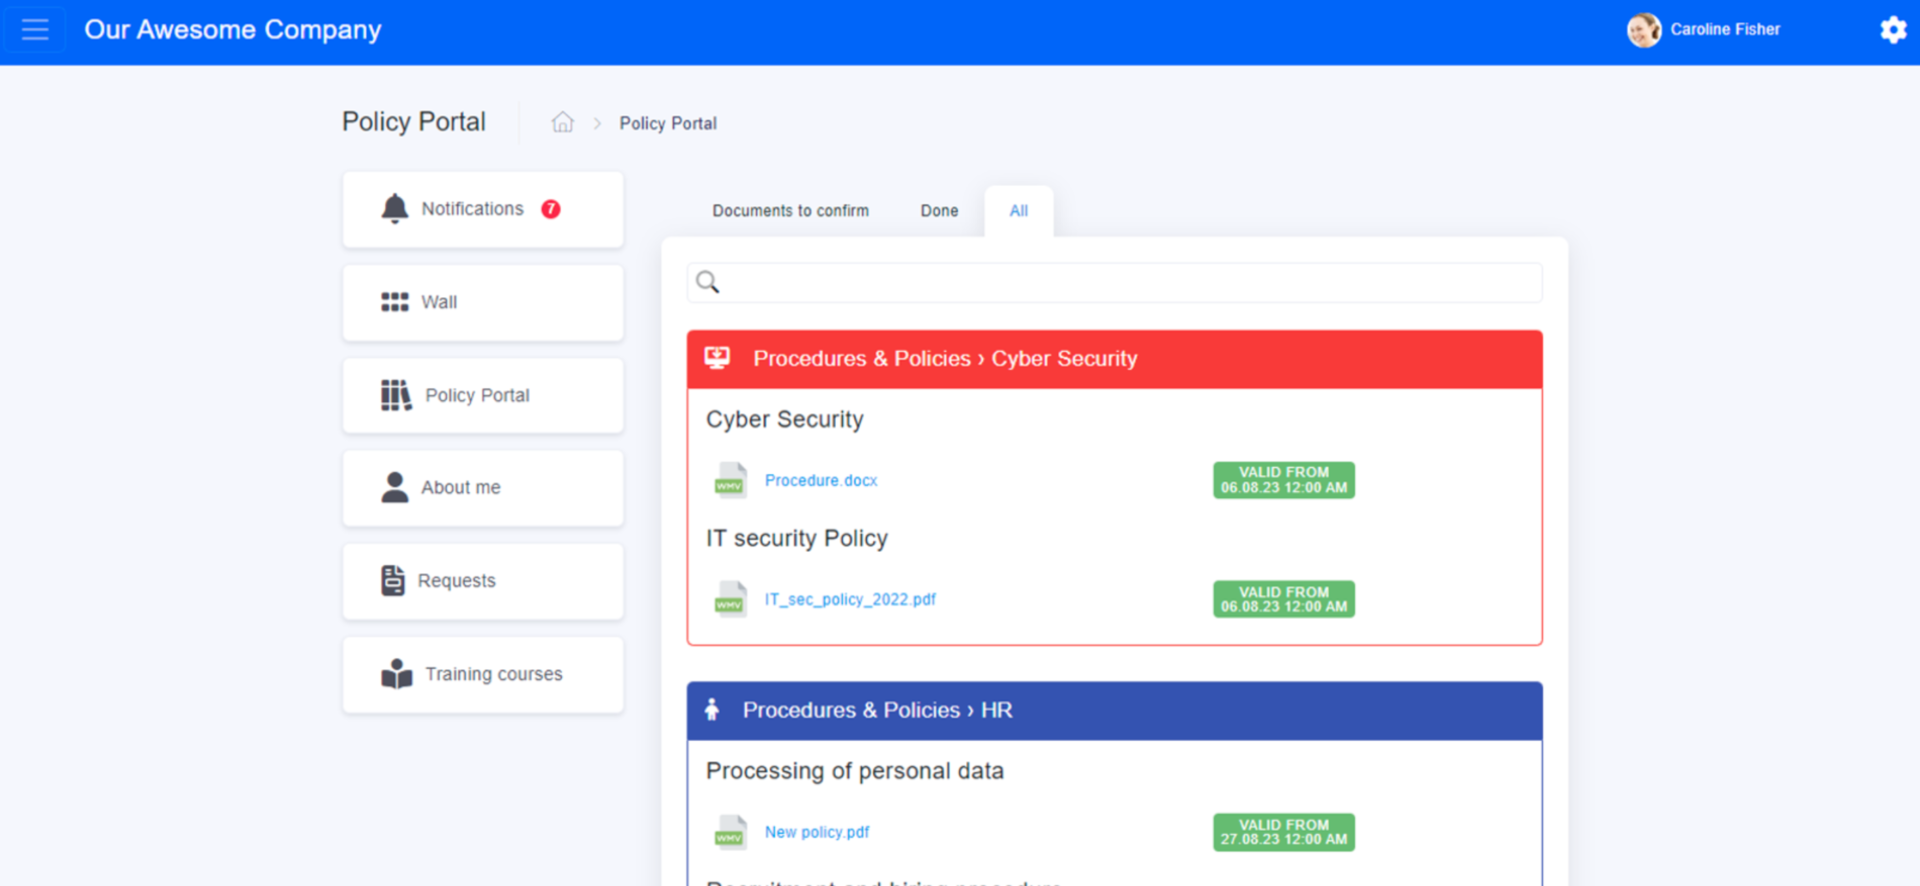The image size is (1920, 886).
Task: Click Caroline Fisher's profile avatar
Action: (x=1643, y=30)
